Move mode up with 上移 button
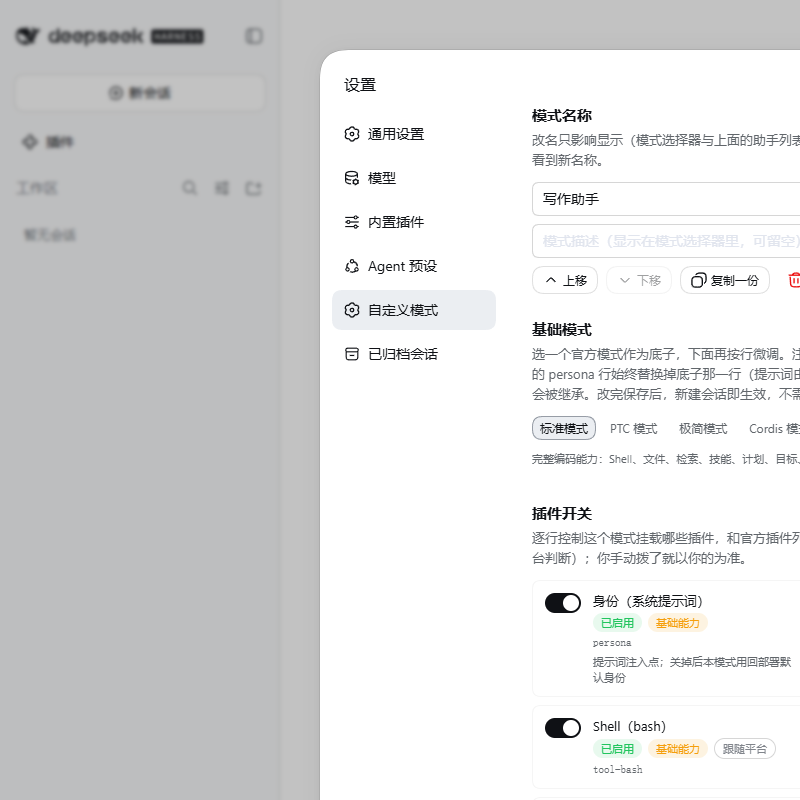The width and height of the screenshot is (800, 800). point(565,280)
